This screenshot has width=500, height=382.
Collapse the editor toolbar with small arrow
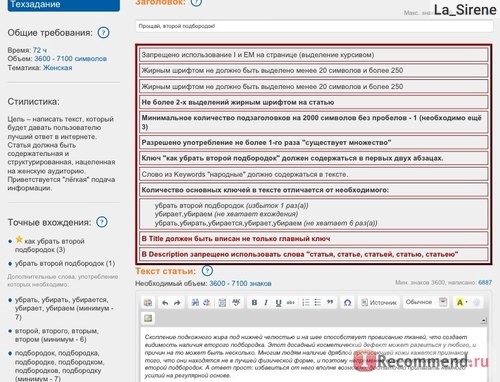pyautogui.click(x=483, y=320)
